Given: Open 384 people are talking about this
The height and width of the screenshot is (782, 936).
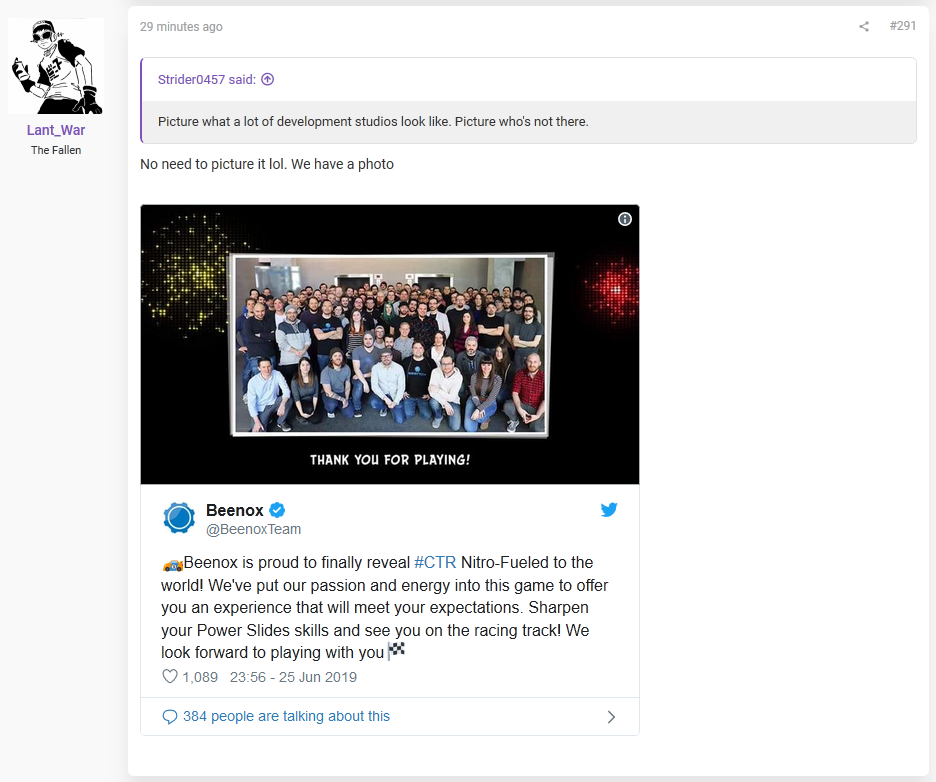Looking at the screenshot, I should [x=287, y=716].
